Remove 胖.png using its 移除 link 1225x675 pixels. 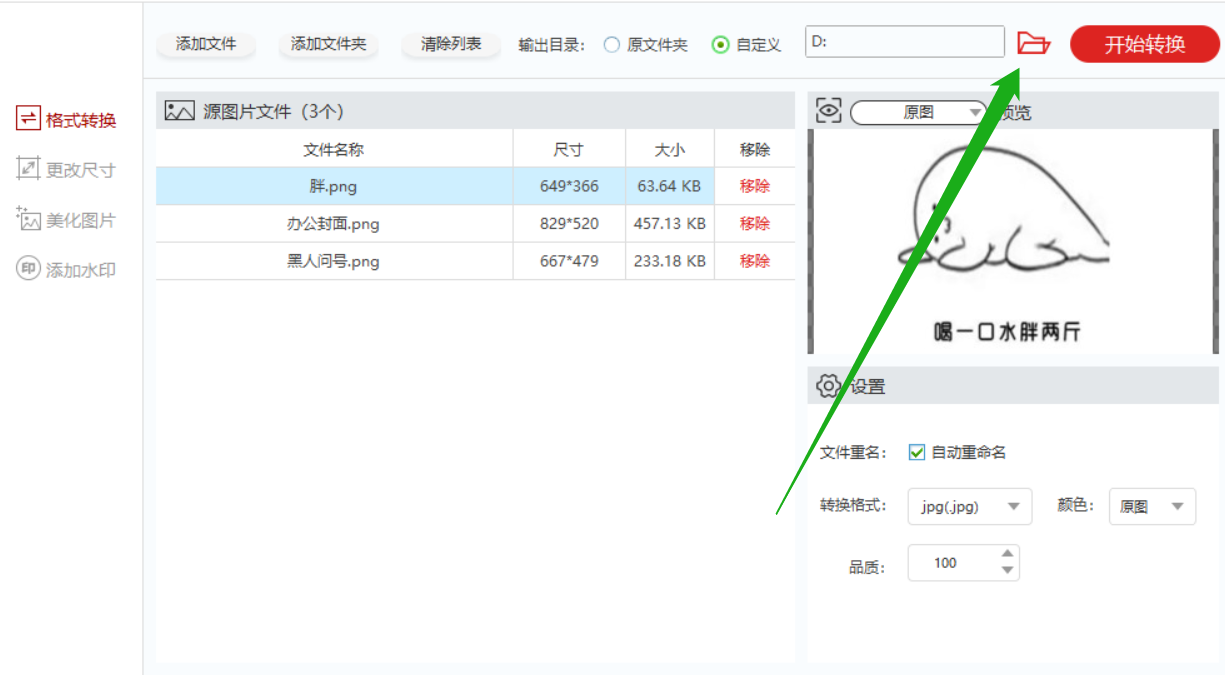755,186
